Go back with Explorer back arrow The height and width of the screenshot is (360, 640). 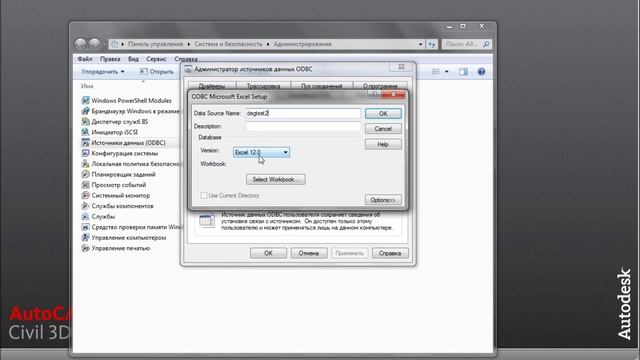click(x=81, y=44)
